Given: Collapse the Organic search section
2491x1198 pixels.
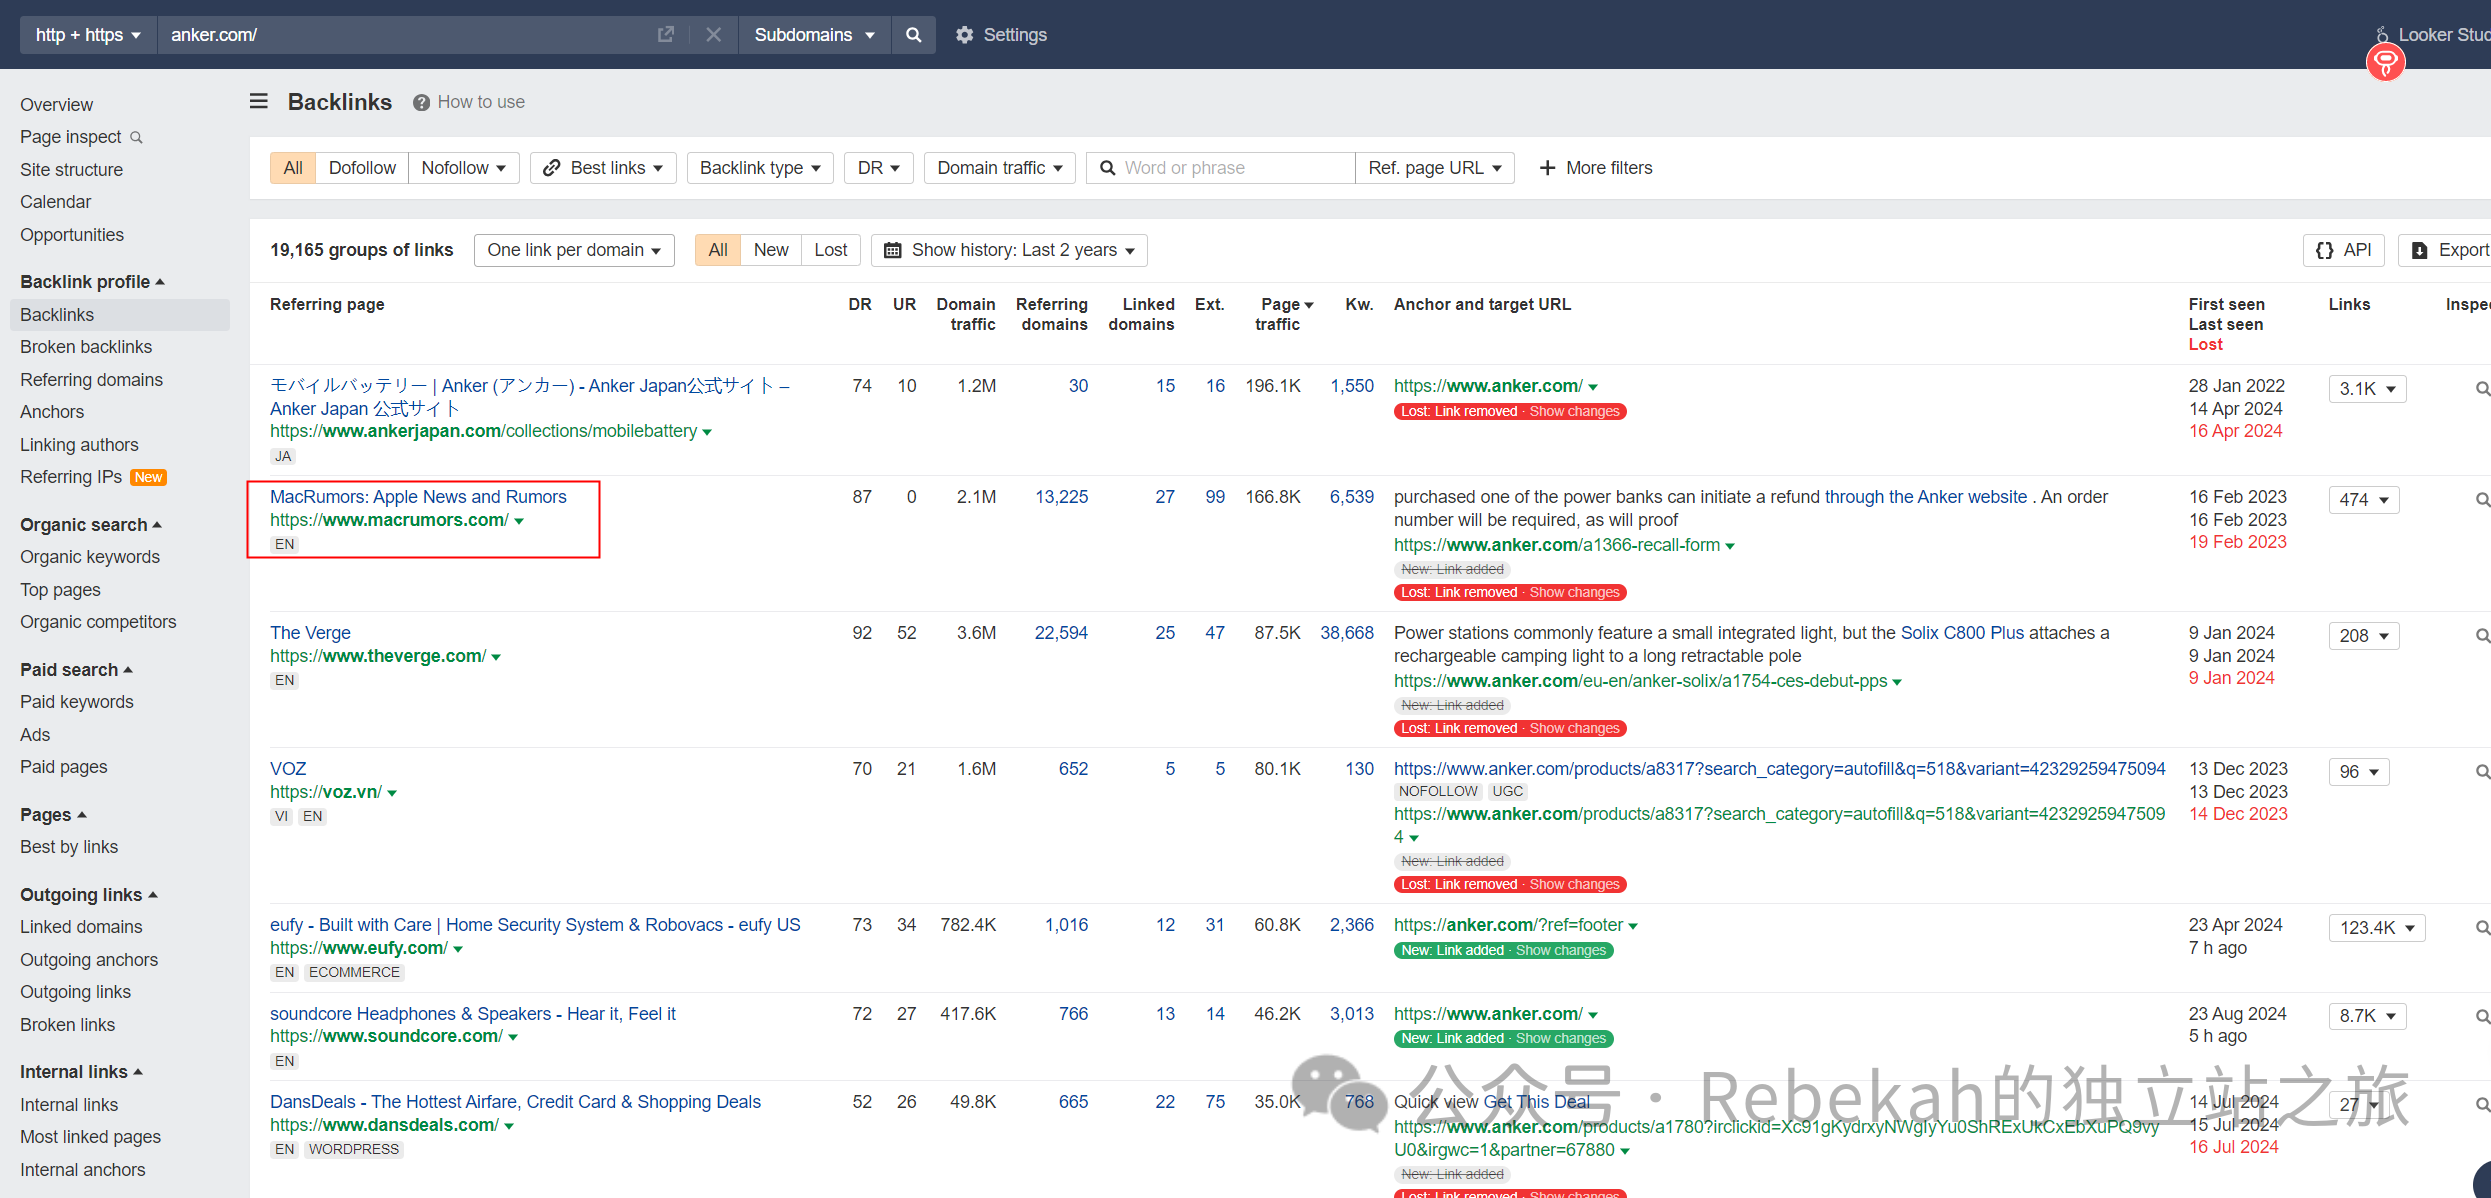Looking at the screenshot, I should pos(91,525).
